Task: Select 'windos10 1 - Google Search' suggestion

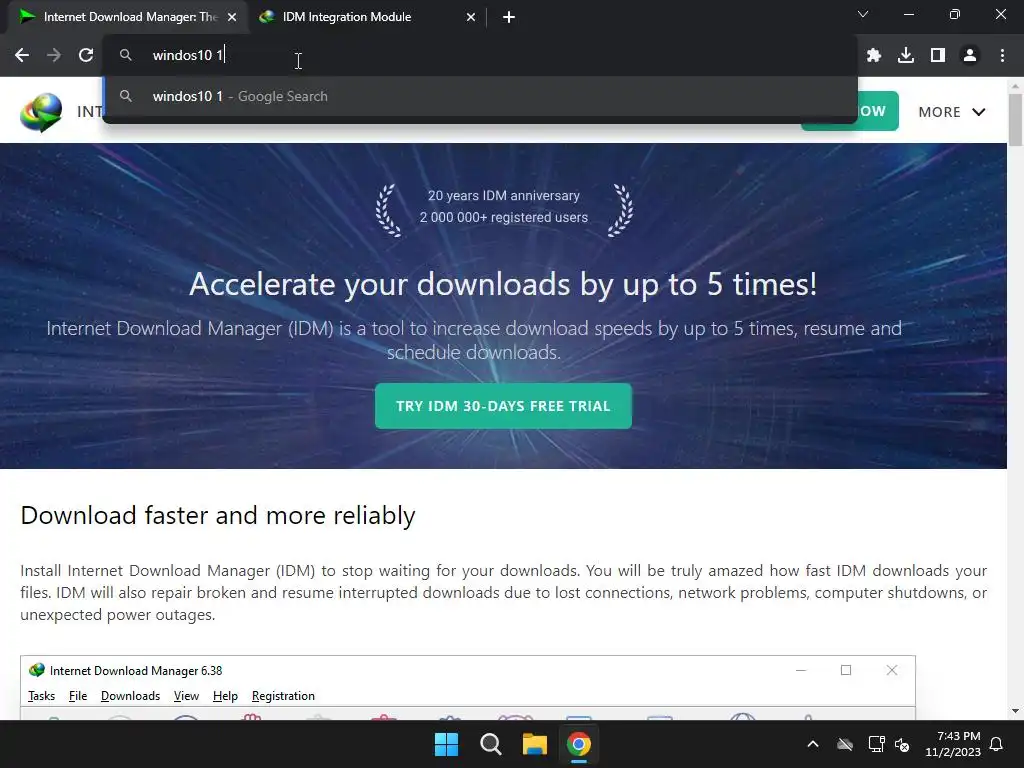Action: 480,97
